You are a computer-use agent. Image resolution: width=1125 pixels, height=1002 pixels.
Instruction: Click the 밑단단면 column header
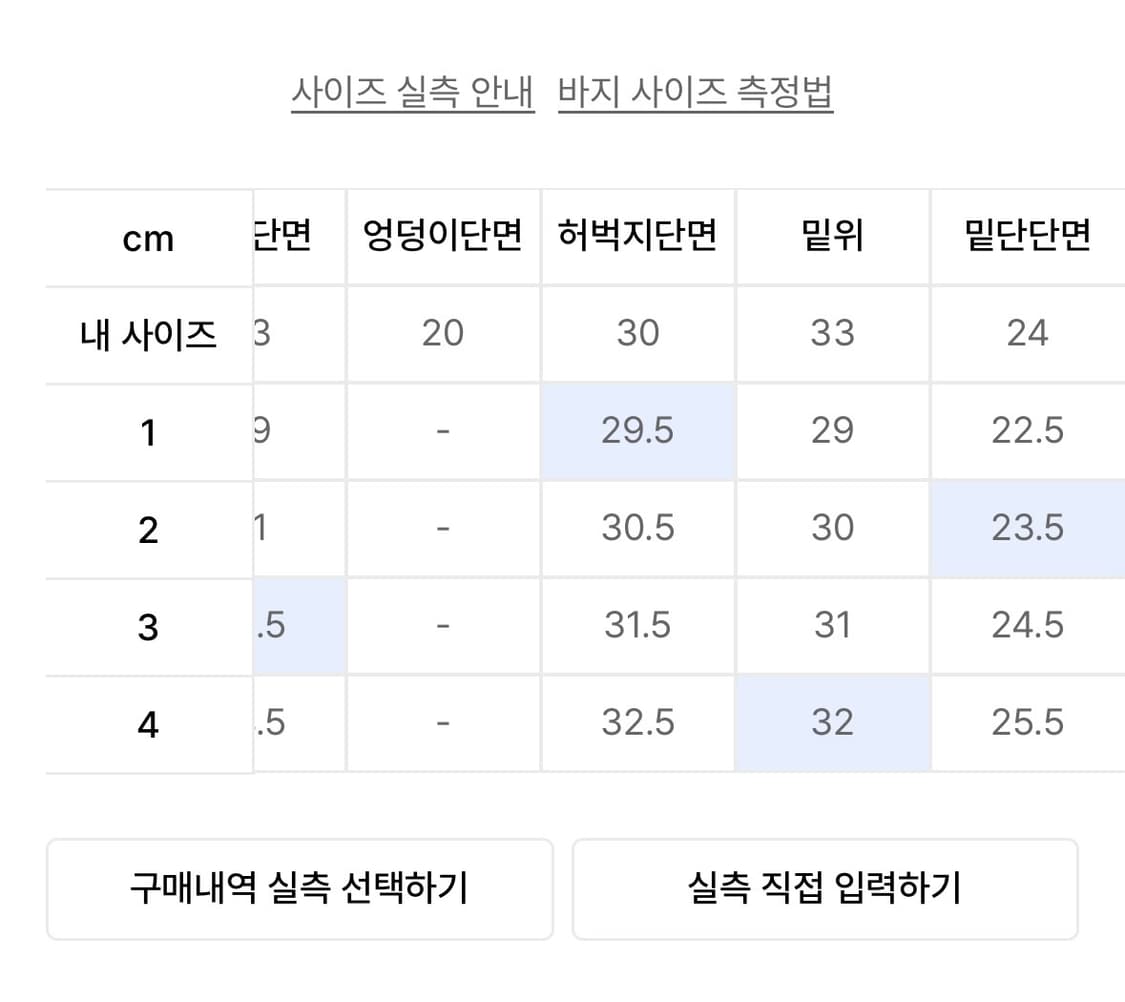(1027, 237)
